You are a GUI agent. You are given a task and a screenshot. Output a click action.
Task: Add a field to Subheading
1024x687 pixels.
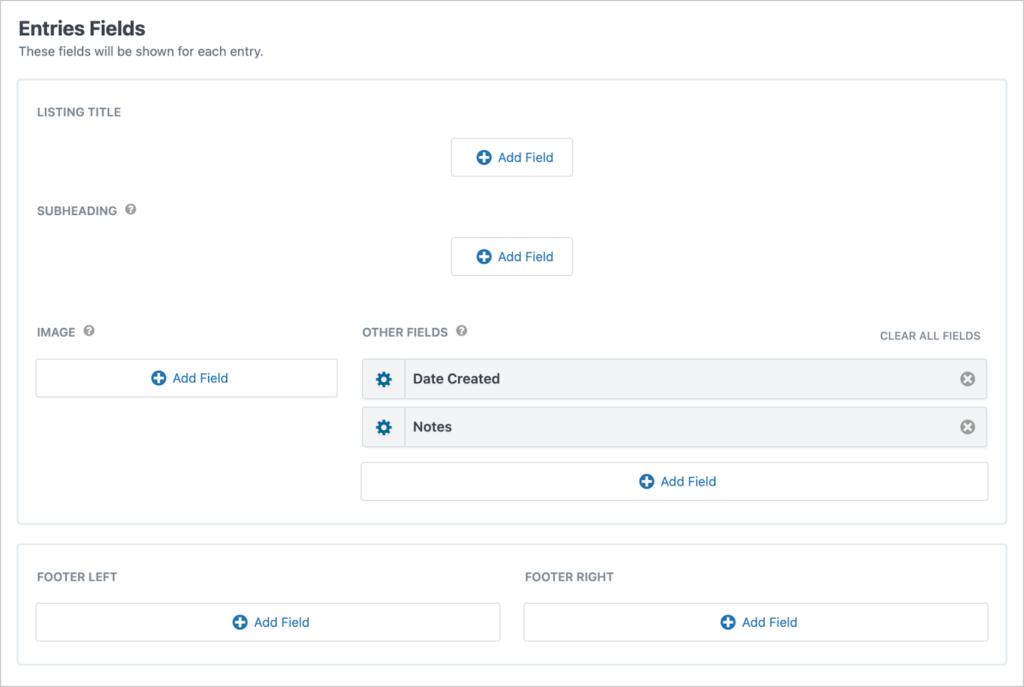click(512, 257)
